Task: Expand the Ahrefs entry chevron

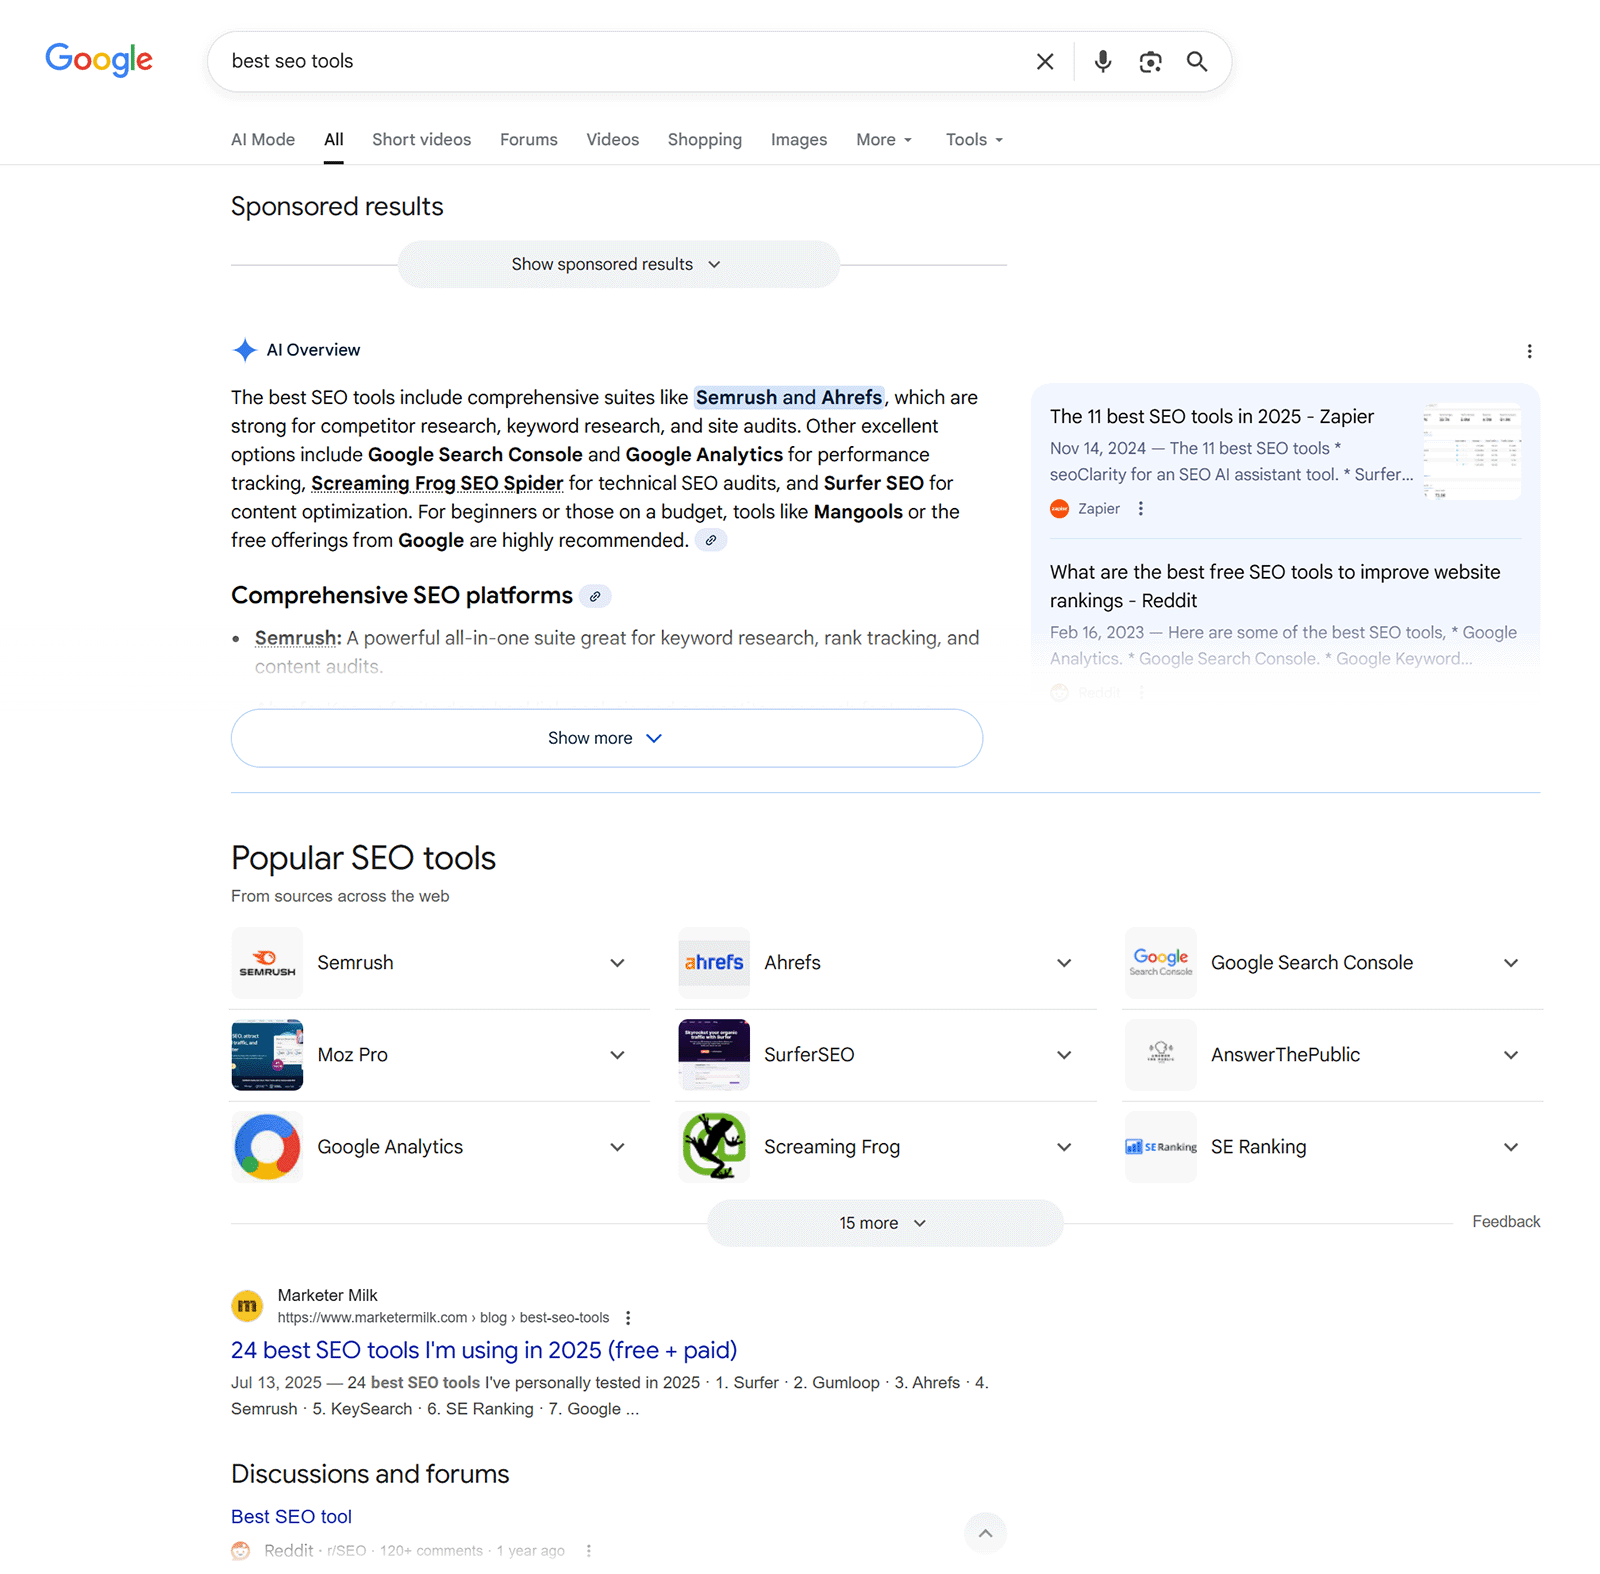Action: 1063,962
